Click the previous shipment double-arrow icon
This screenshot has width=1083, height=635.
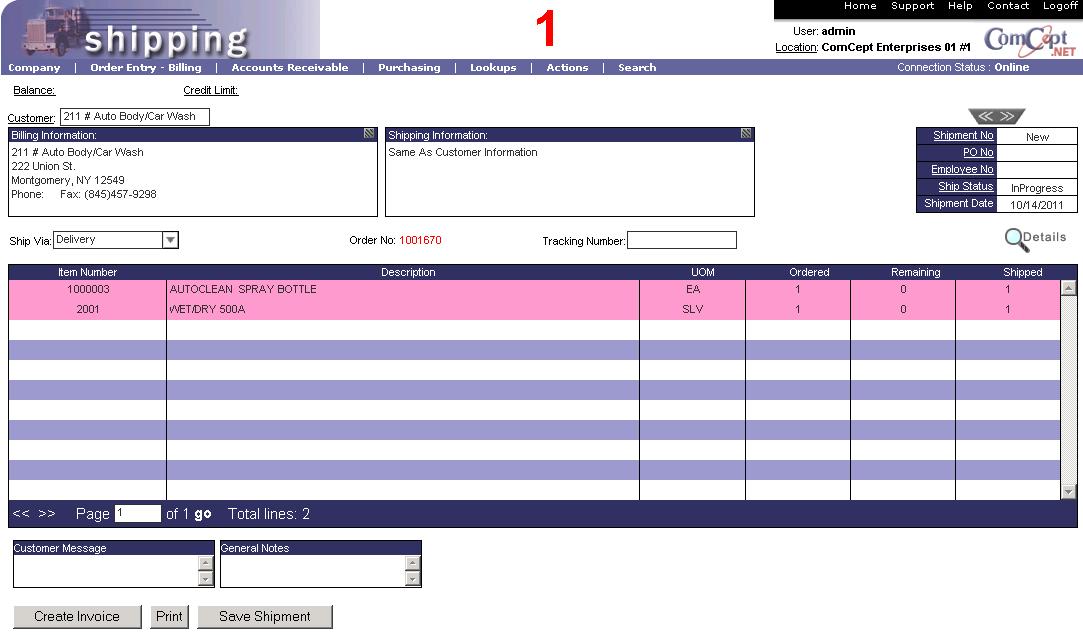(x=985, y=117)
